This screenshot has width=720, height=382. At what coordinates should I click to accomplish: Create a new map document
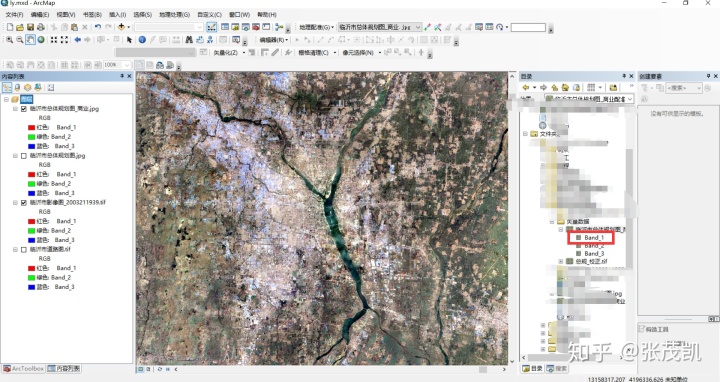point(10,27)
